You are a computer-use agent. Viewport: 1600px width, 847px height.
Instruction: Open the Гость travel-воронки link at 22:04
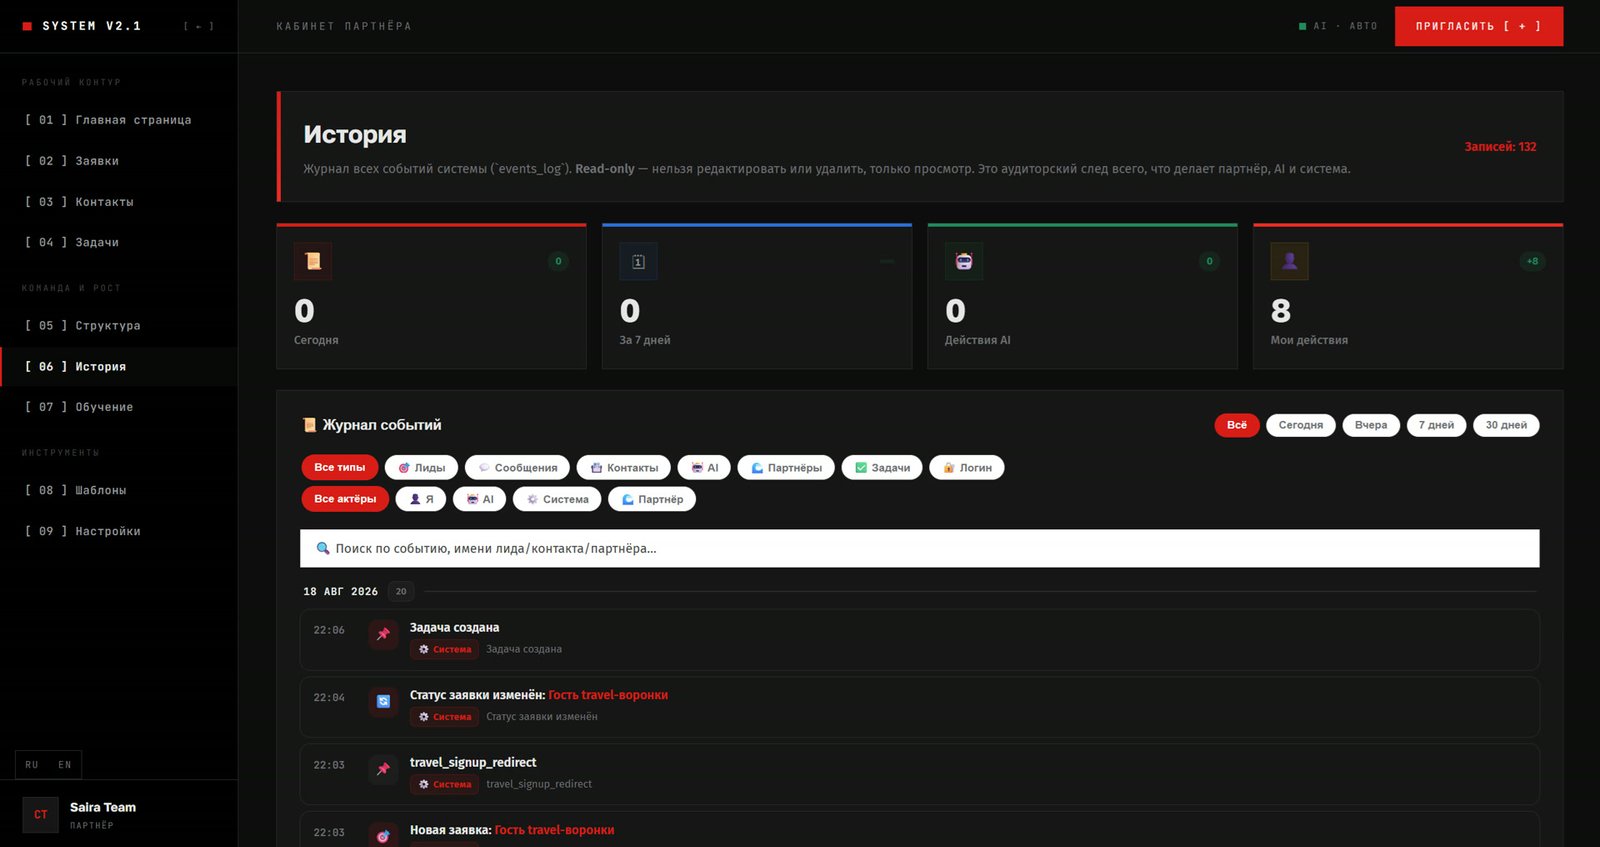click(608, 695)
